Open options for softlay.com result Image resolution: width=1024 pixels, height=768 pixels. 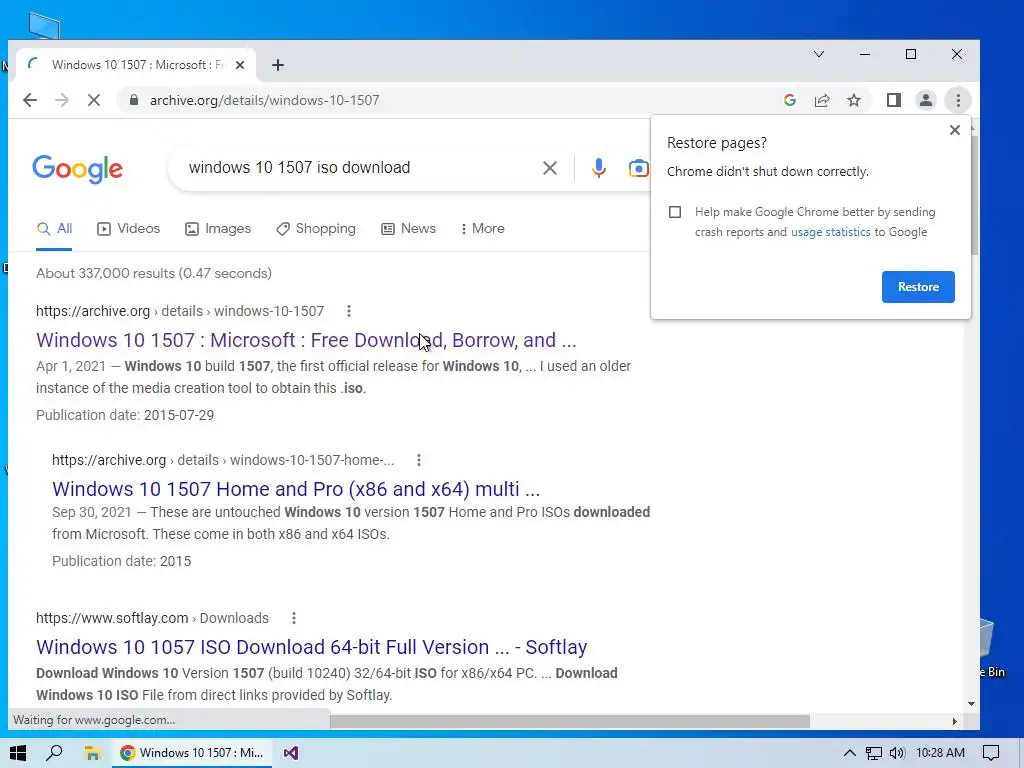(294, 618)
